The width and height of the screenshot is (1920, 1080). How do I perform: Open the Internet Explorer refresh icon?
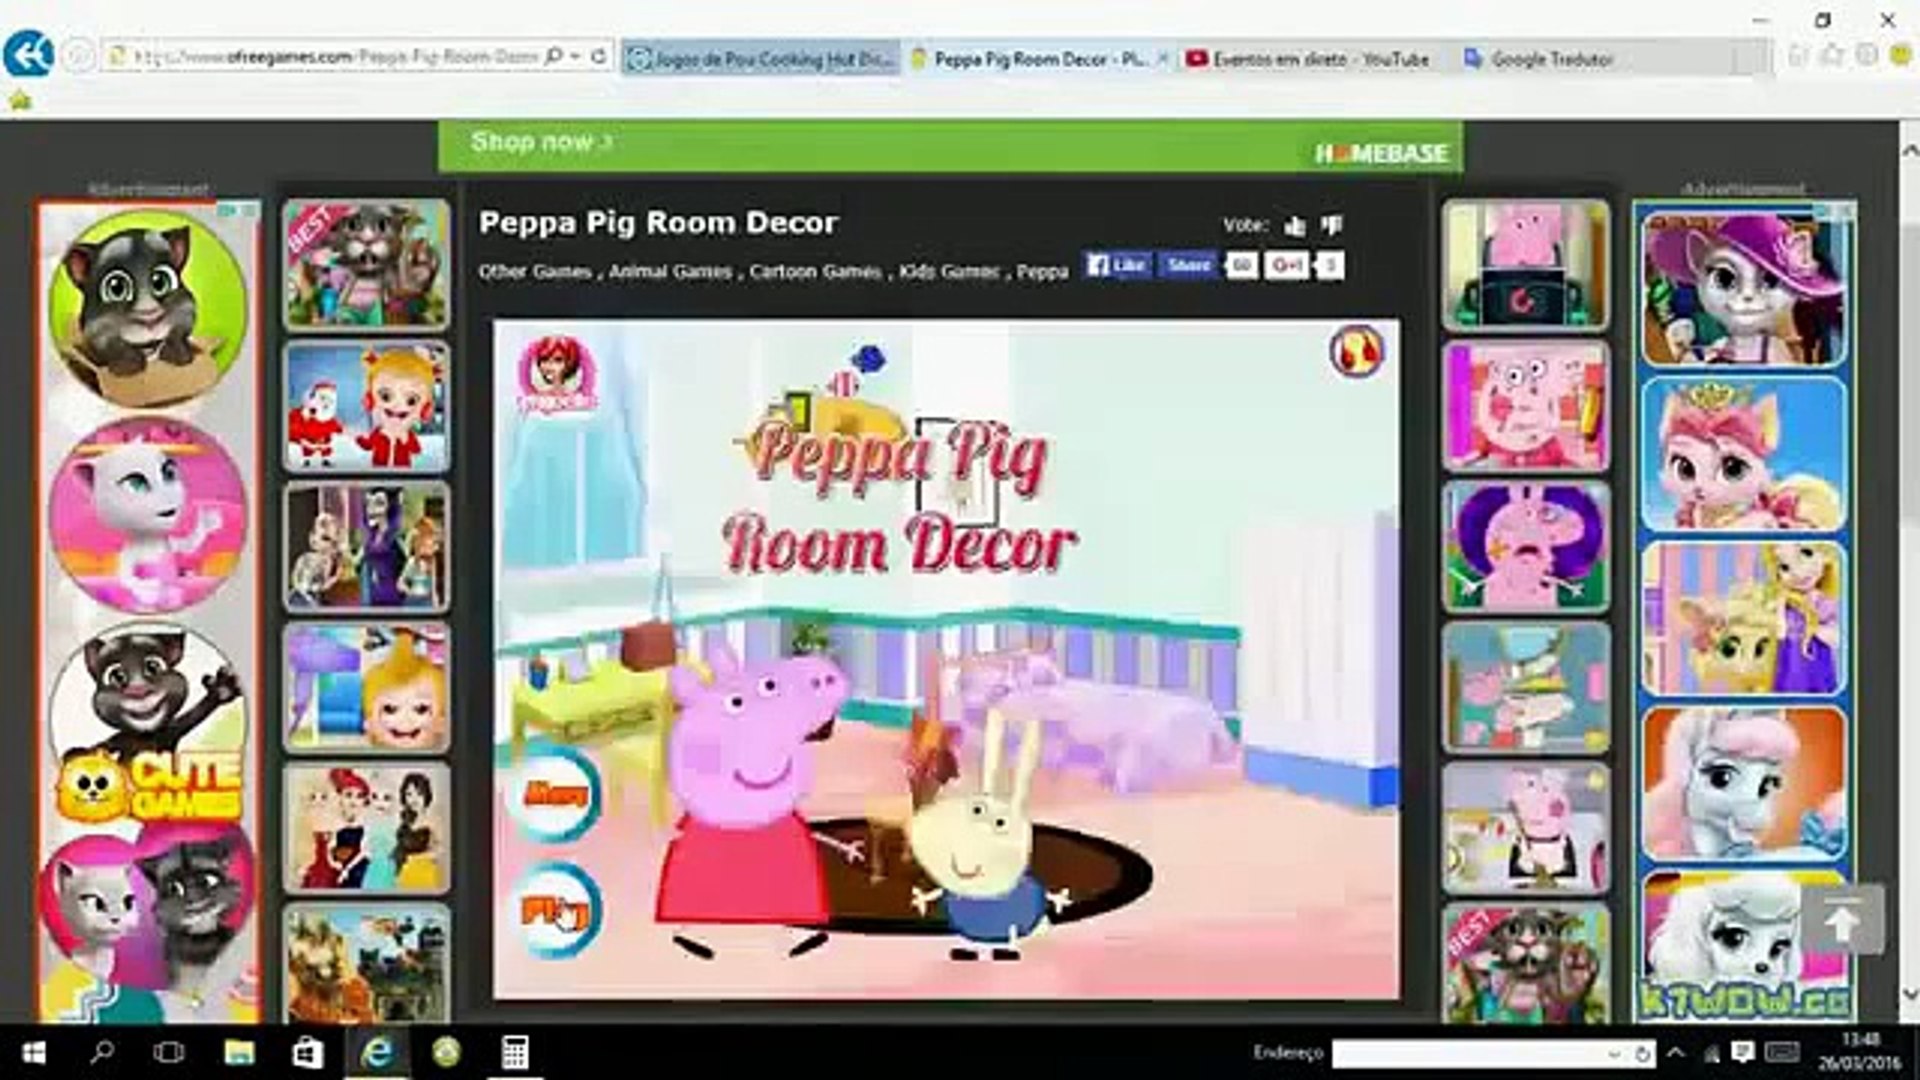click(x=597, y=57)
